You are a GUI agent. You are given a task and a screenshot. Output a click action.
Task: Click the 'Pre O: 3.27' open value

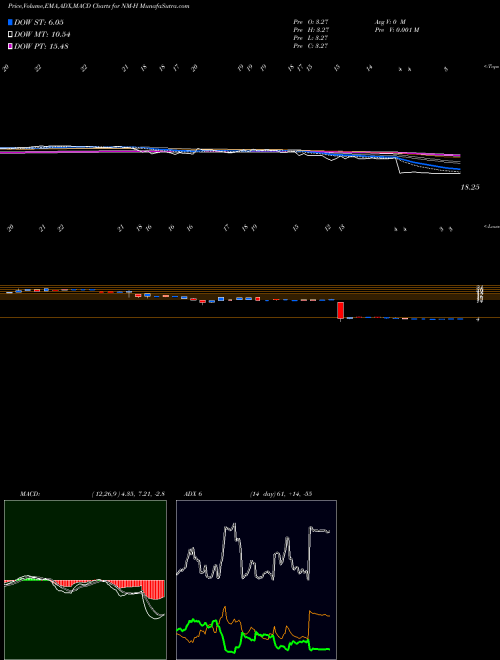coord(311,21)
